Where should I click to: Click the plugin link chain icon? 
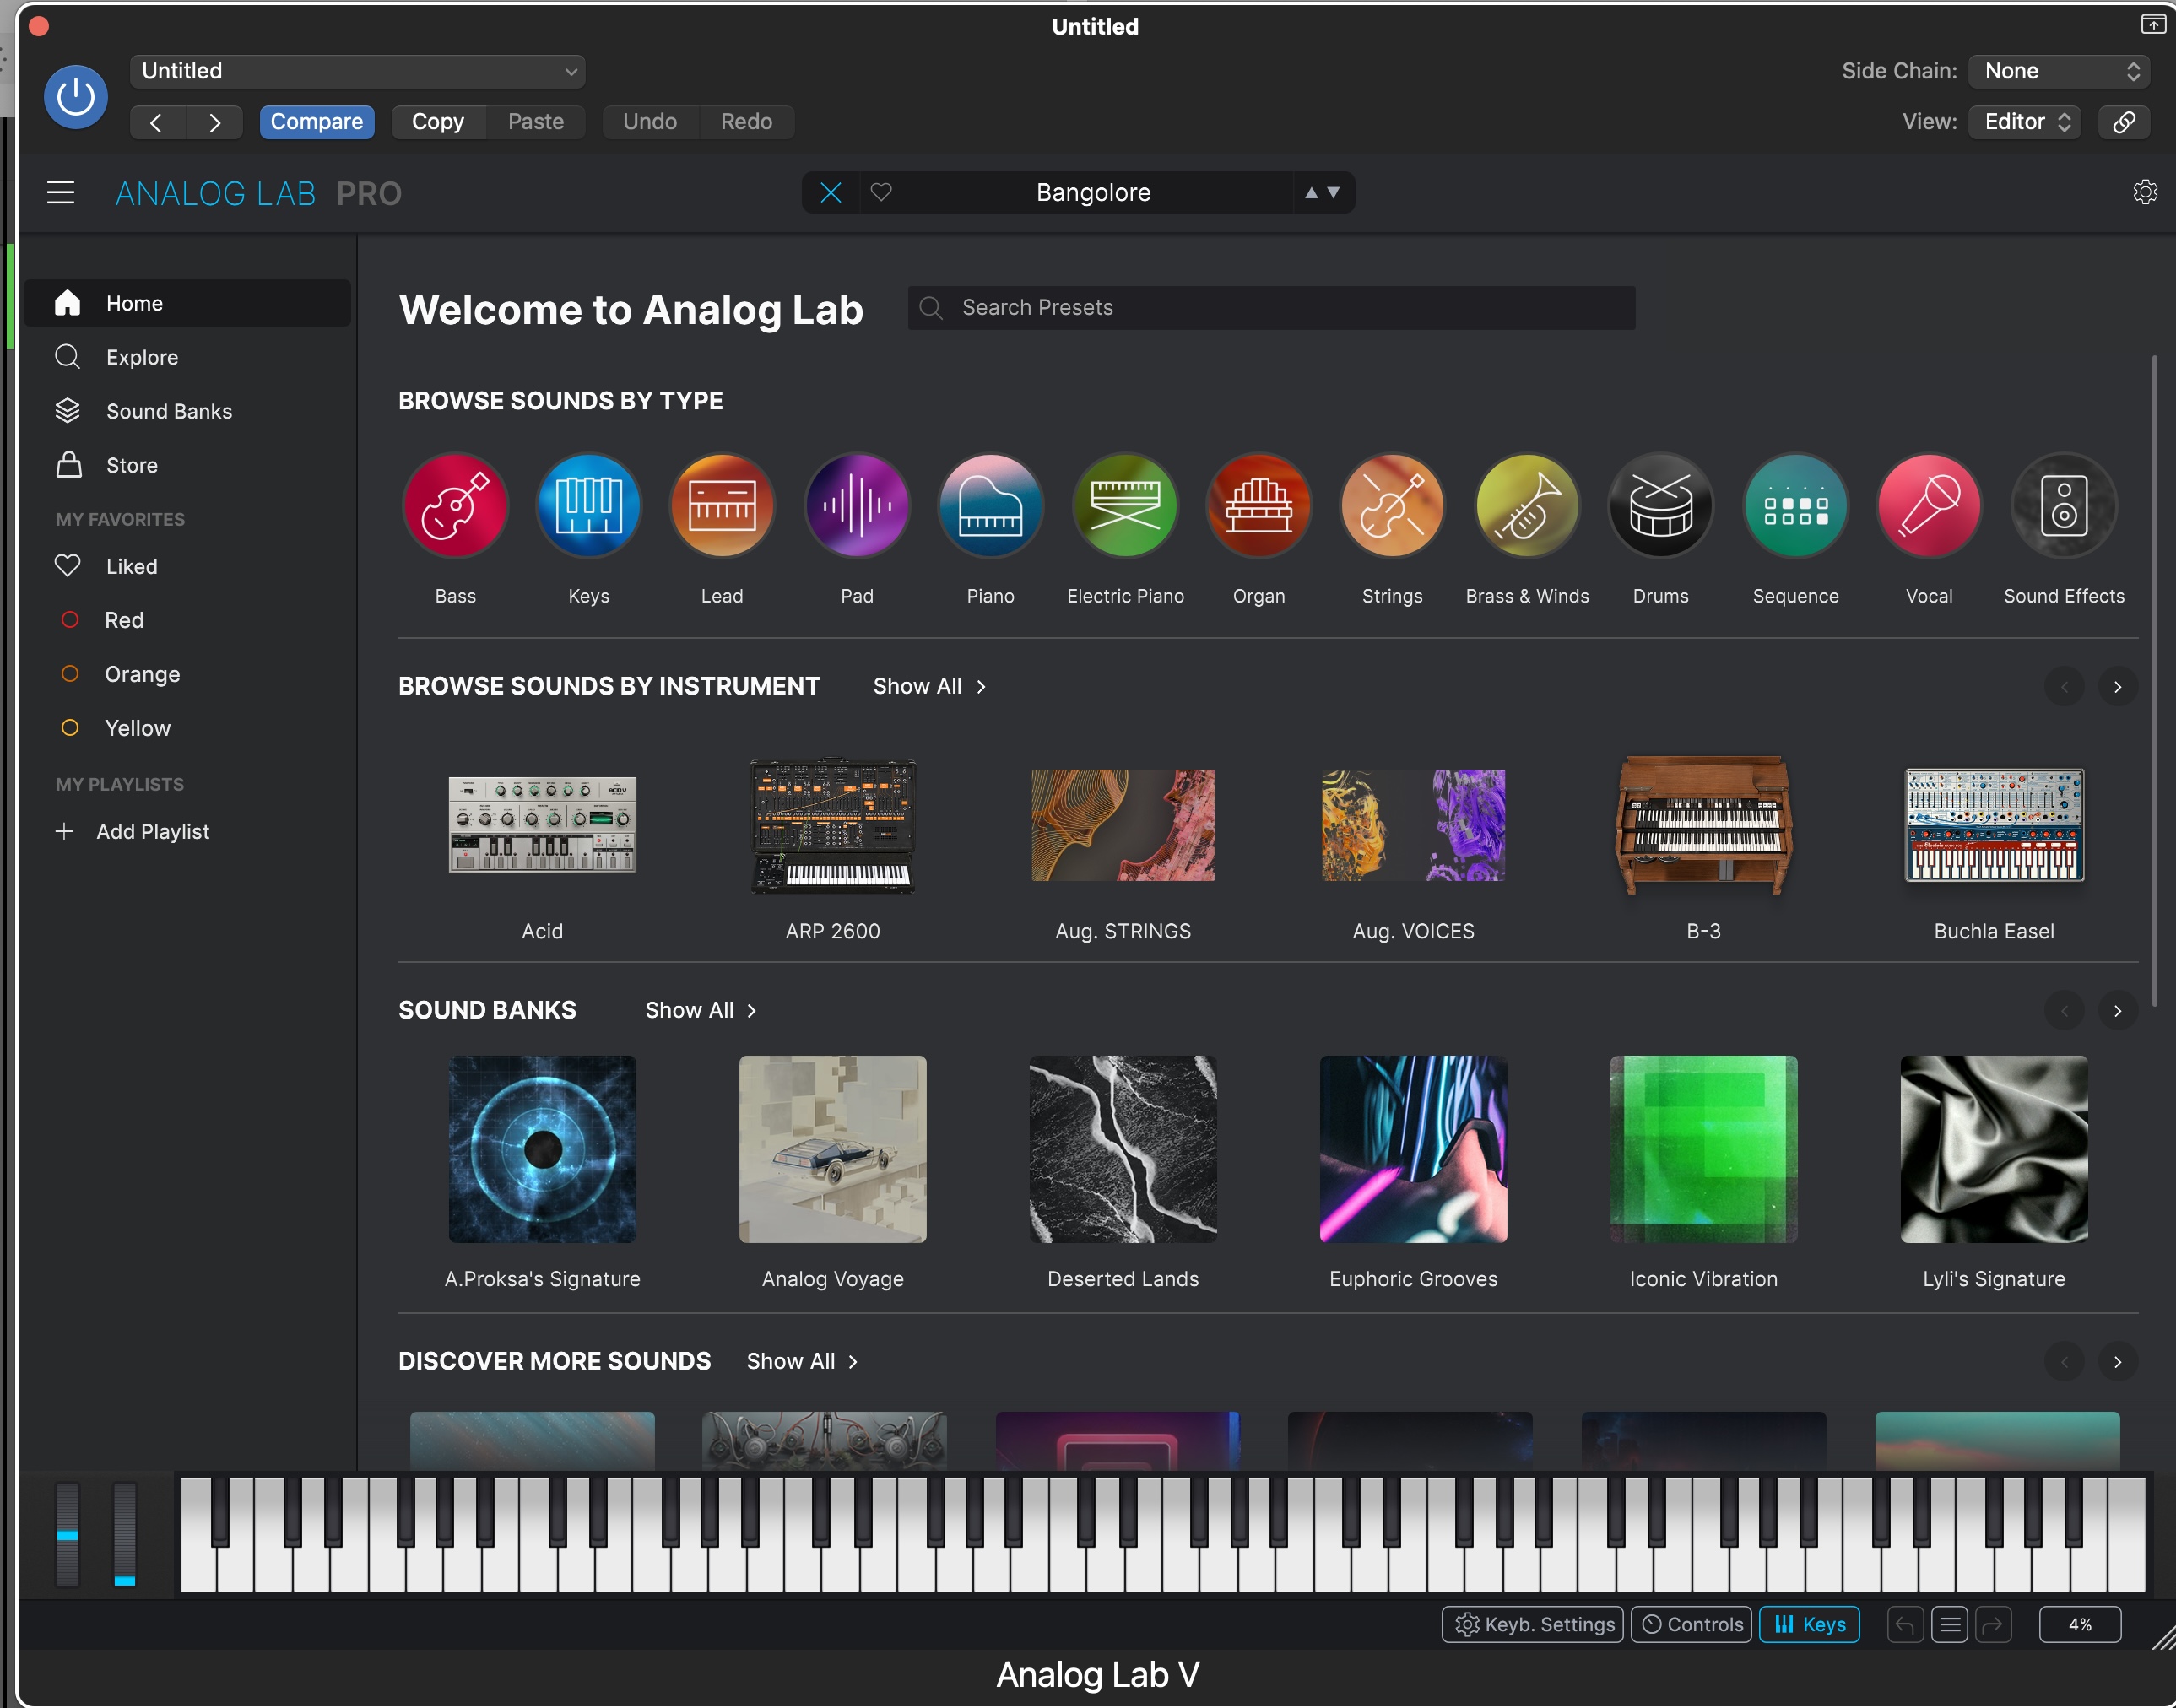click(2123, 122)
